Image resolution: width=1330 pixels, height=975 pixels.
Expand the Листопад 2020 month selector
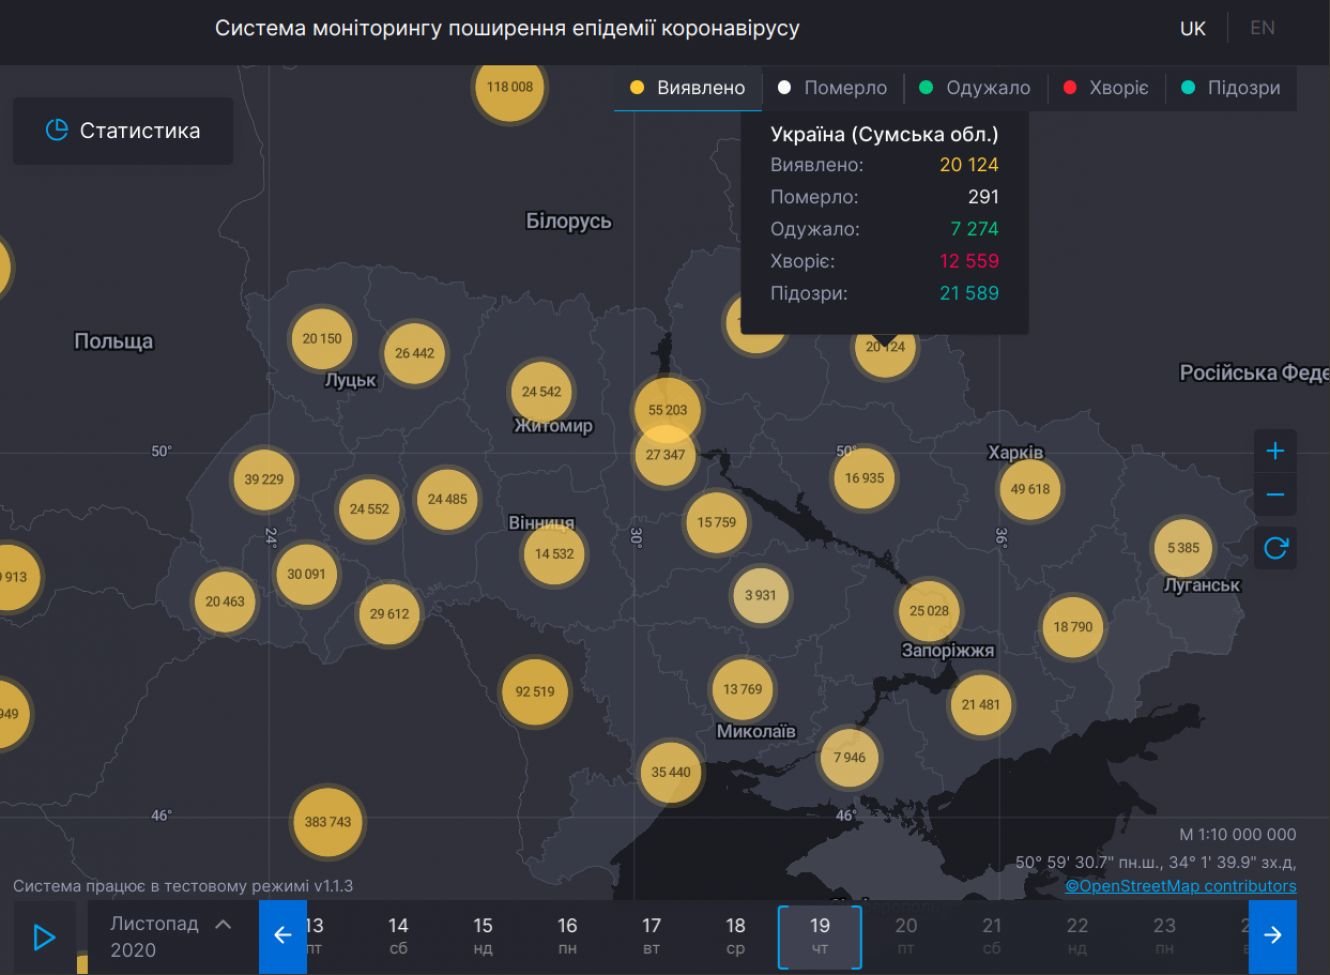170,936
